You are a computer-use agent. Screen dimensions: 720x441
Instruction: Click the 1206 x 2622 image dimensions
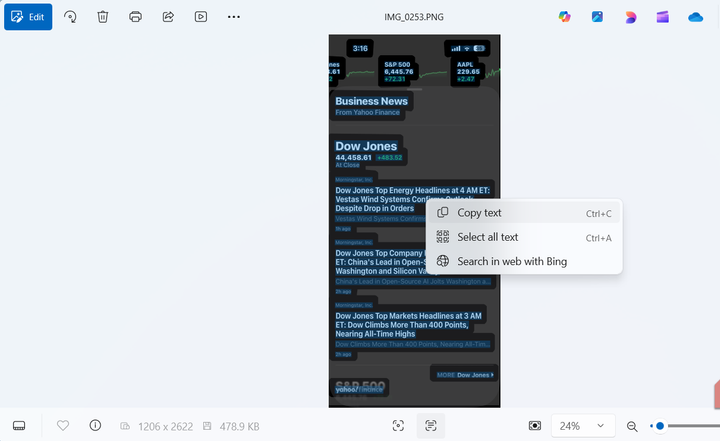(x=165, y=427)
